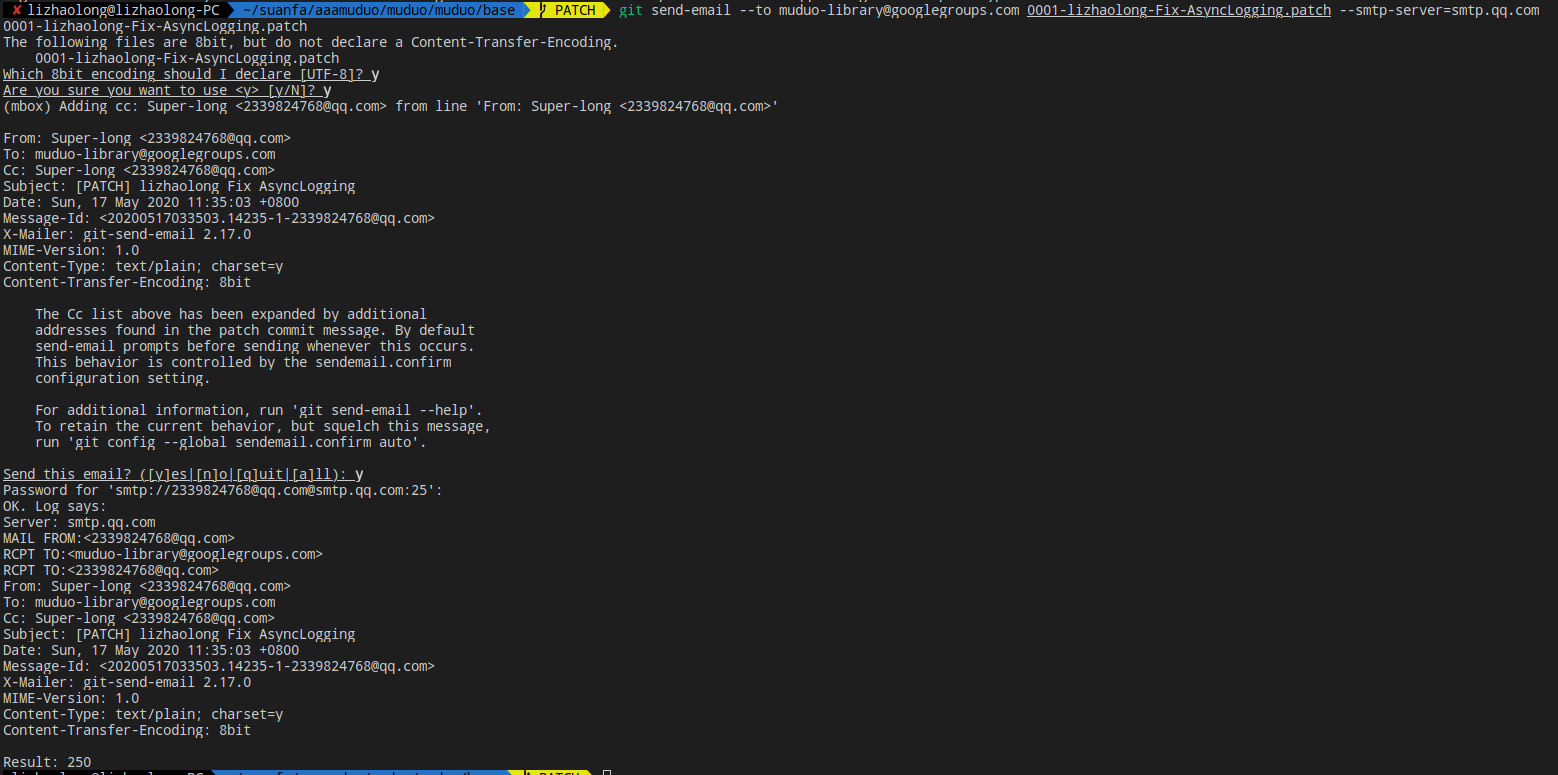Click 'send-email prompts before sending whenever this occurs' line
The height and width of the screenshot is (775, 1558).
tap(255, 346)
